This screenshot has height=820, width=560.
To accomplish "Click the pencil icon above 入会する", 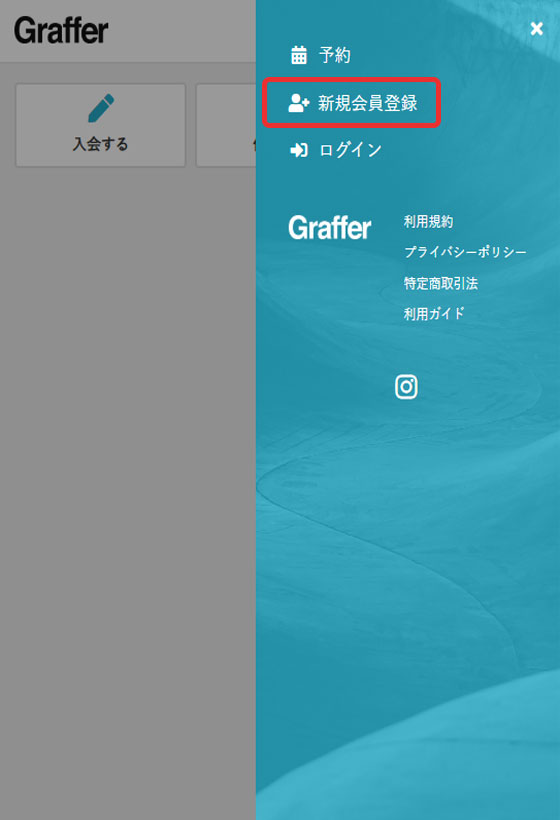I will click(x=101, y=108).
